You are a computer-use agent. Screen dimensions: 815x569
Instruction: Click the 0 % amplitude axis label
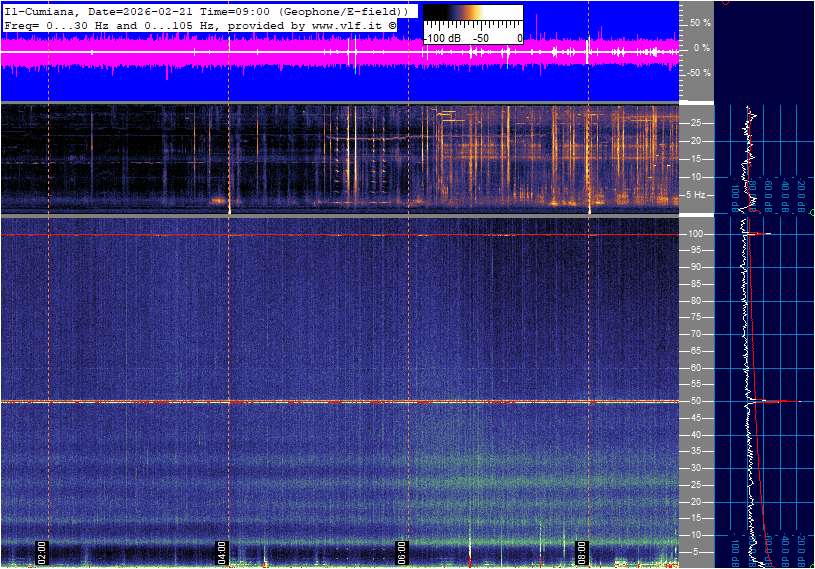[x=702, y=48]
